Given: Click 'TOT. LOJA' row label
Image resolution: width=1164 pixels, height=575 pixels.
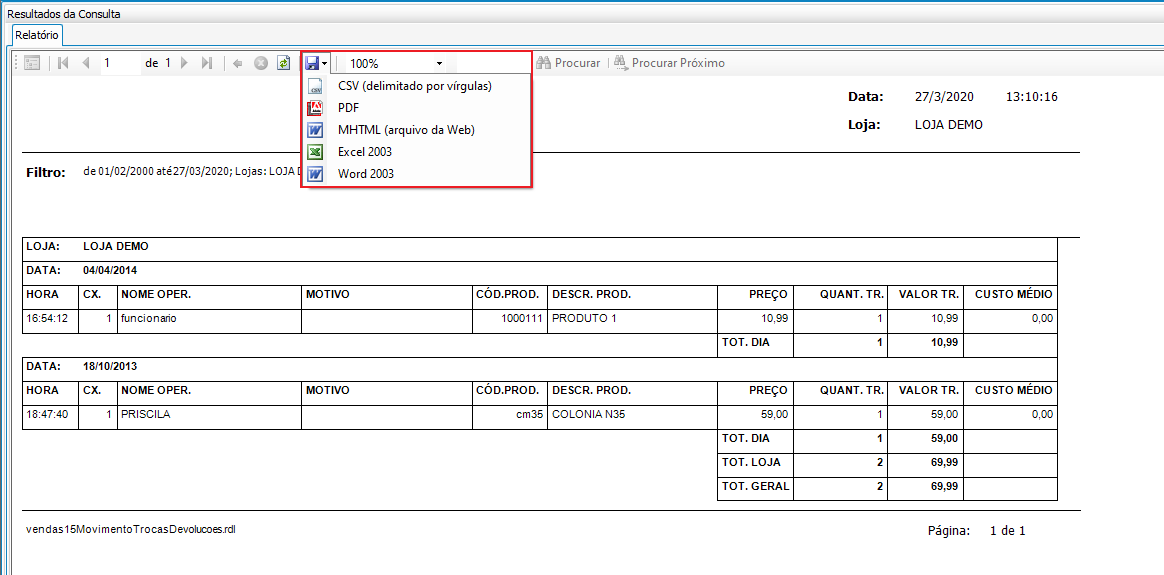Looking at the screenshot, I should point(751,462).
